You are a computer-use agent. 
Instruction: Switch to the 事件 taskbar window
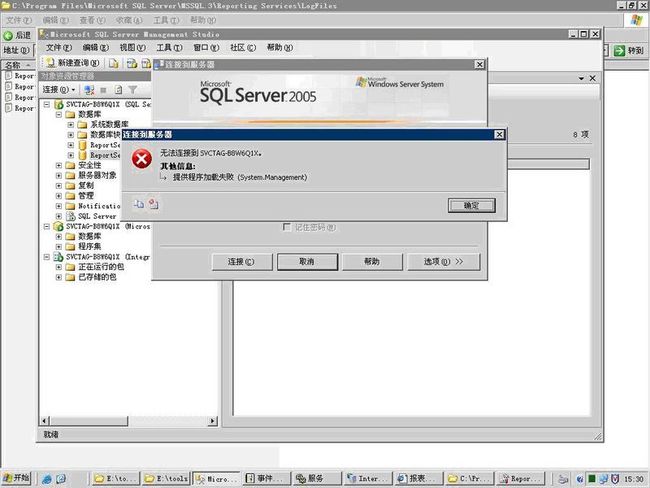(266, 478)
